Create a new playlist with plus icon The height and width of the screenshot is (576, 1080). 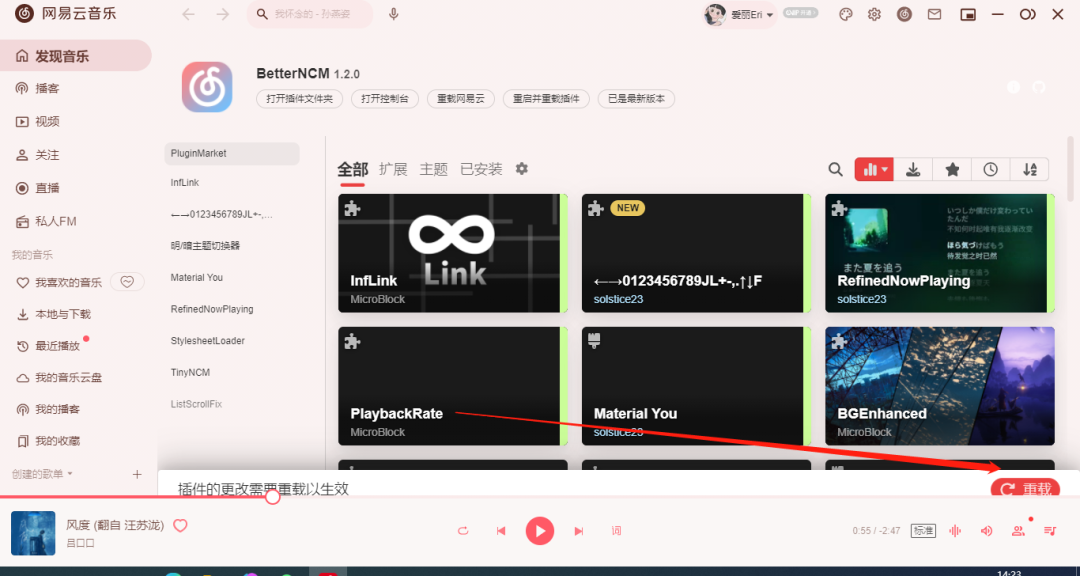pos(137,474)
